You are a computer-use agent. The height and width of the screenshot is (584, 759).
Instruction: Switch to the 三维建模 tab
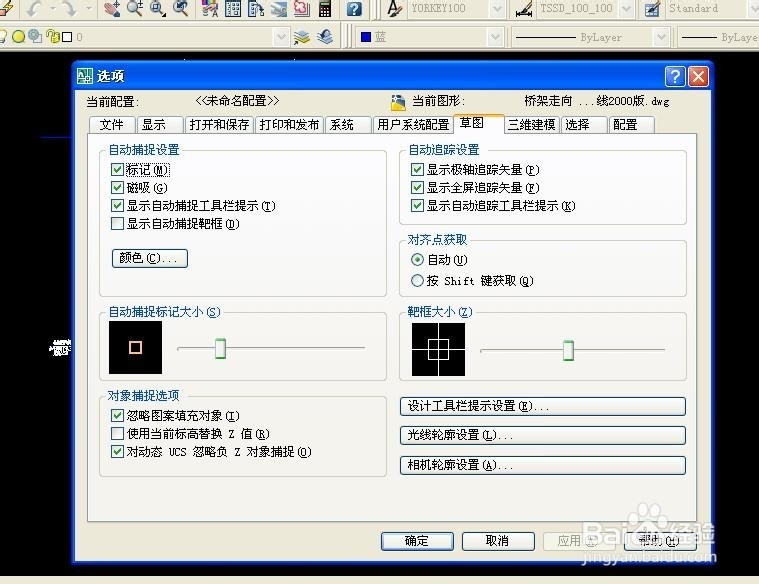pos(531,125)
